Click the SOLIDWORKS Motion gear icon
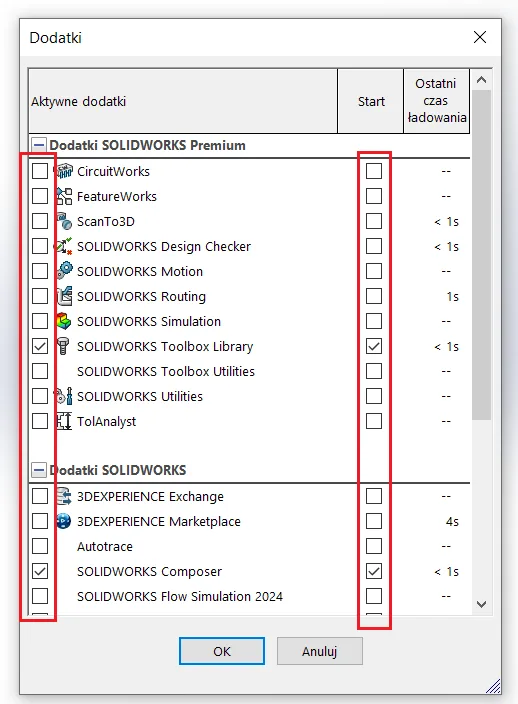Viewport: 518px width, 704px height. pos(64,271)
